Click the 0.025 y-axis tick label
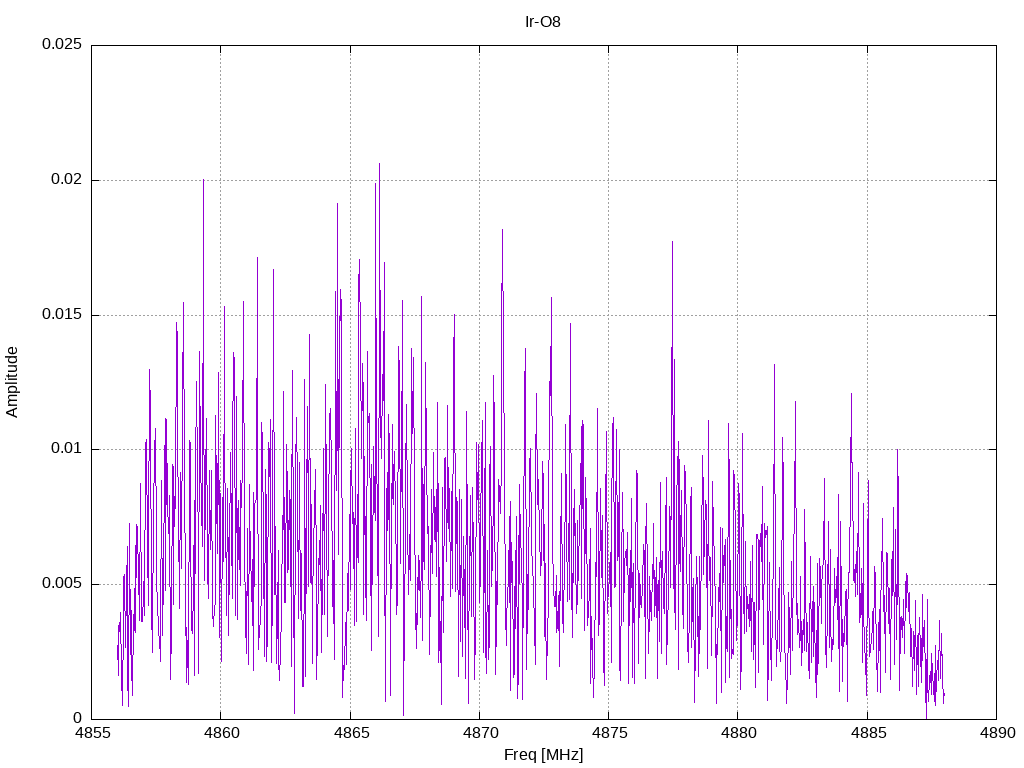This screenshot has height=768, width=1024. [62, 44]
